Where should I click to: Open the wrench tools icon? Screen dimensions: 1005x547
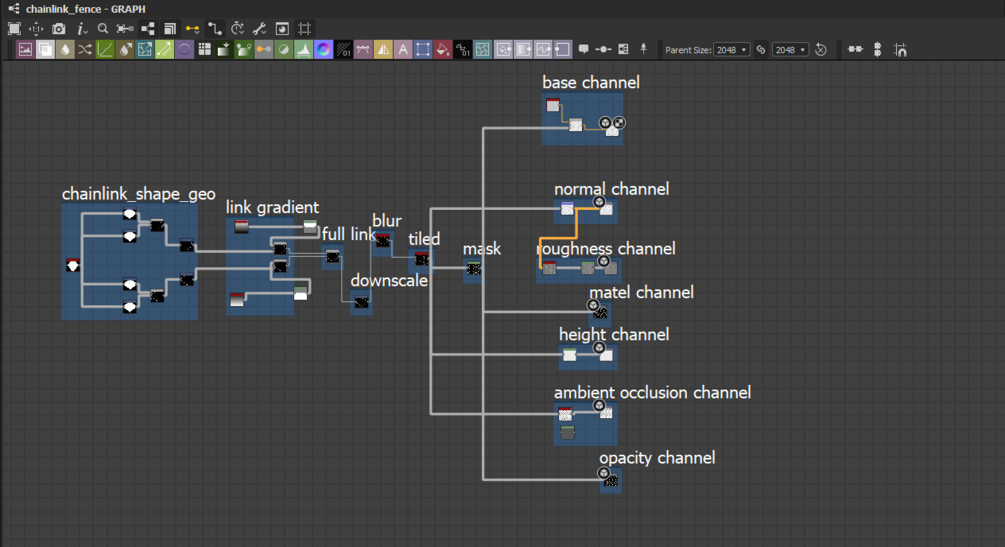[x=260, y=29]
